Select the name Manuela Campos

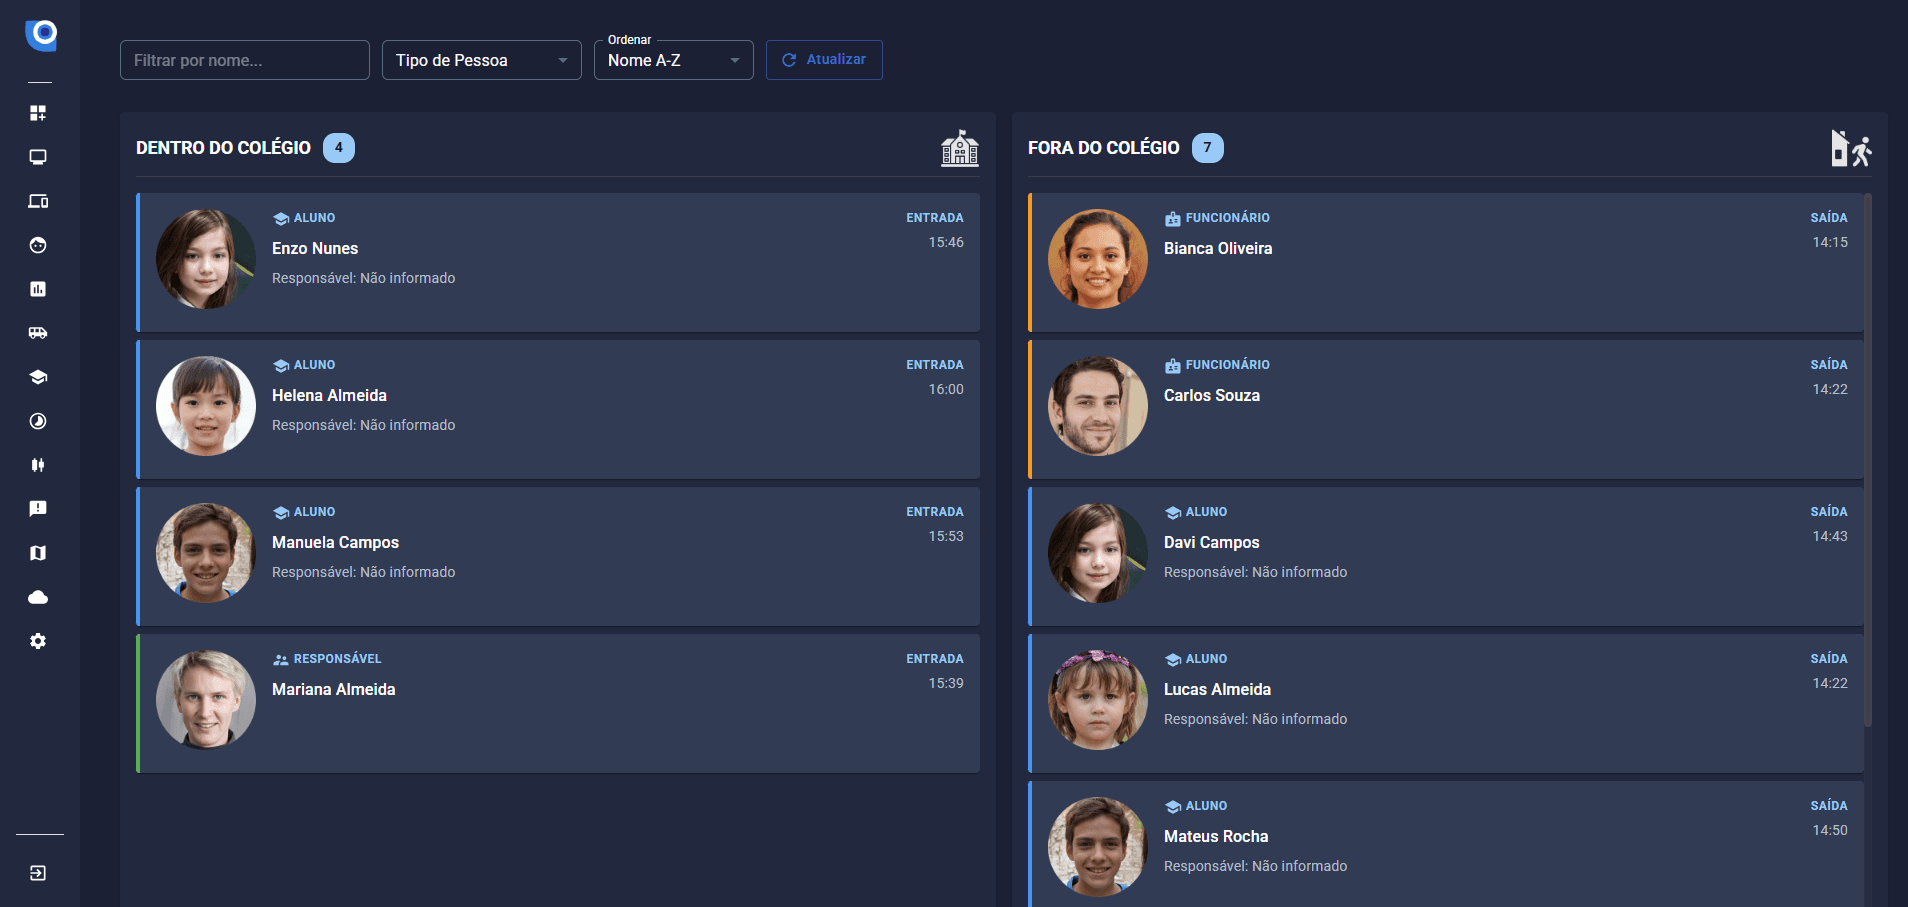tap(335, 542)
